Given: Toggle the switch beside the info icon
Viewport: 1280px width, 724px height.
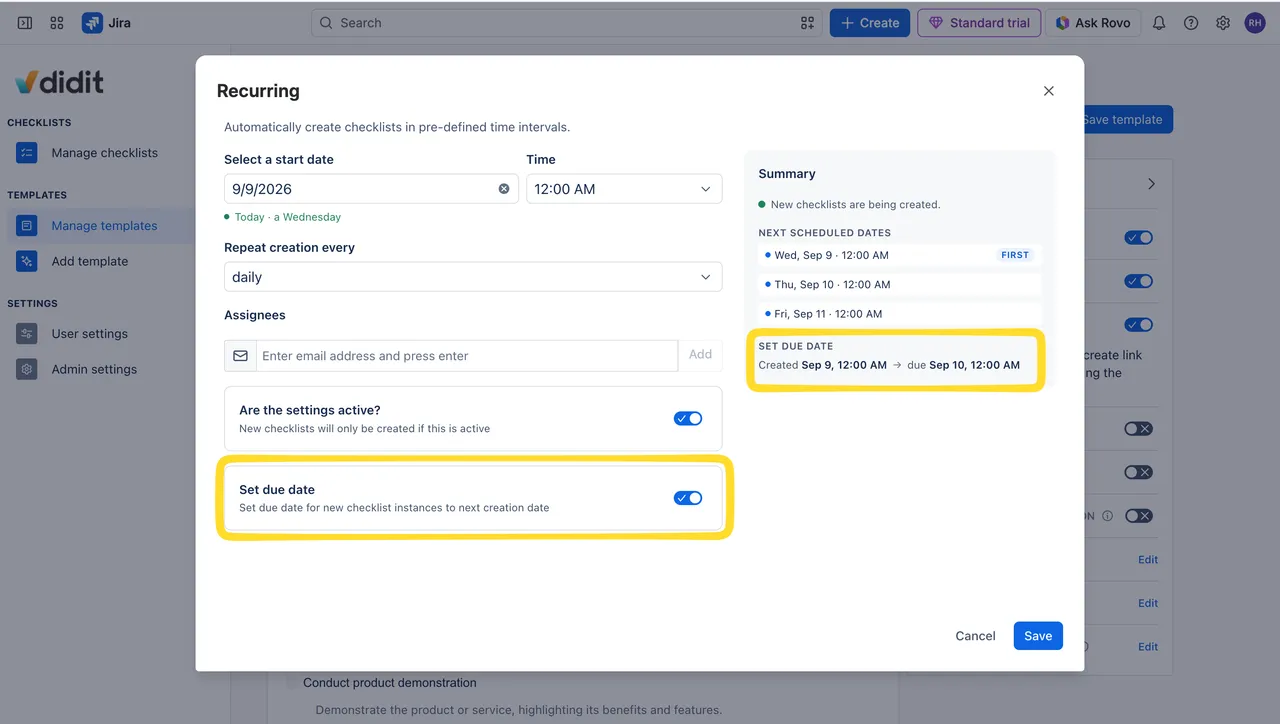Looking at the screenshot, I should [1138, 516].
